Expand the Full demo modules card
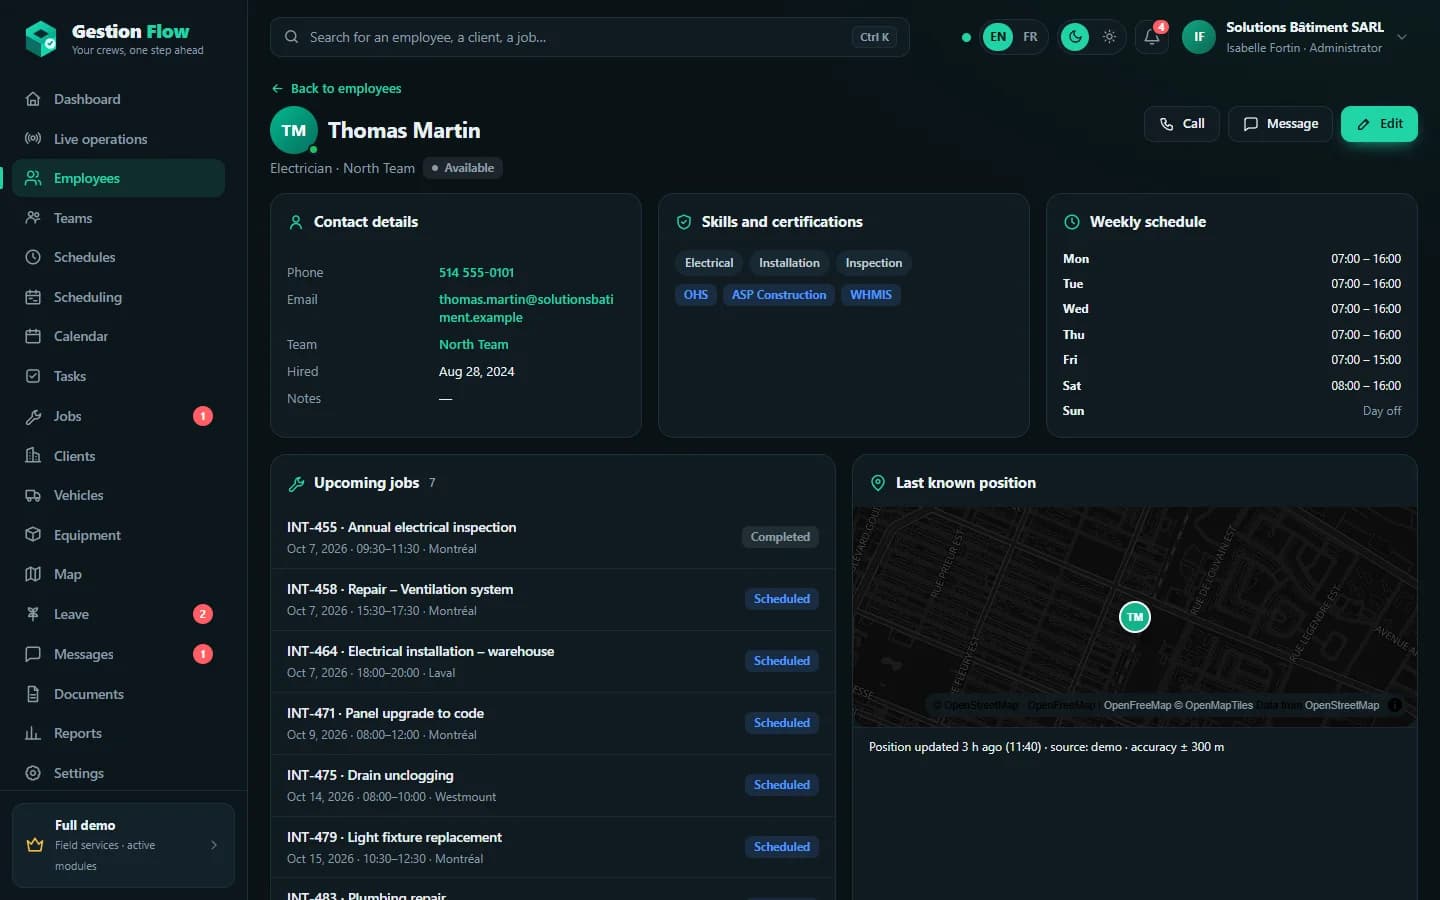The height and width of the screenshot is (900, 1440). click(x=123, y=845)
